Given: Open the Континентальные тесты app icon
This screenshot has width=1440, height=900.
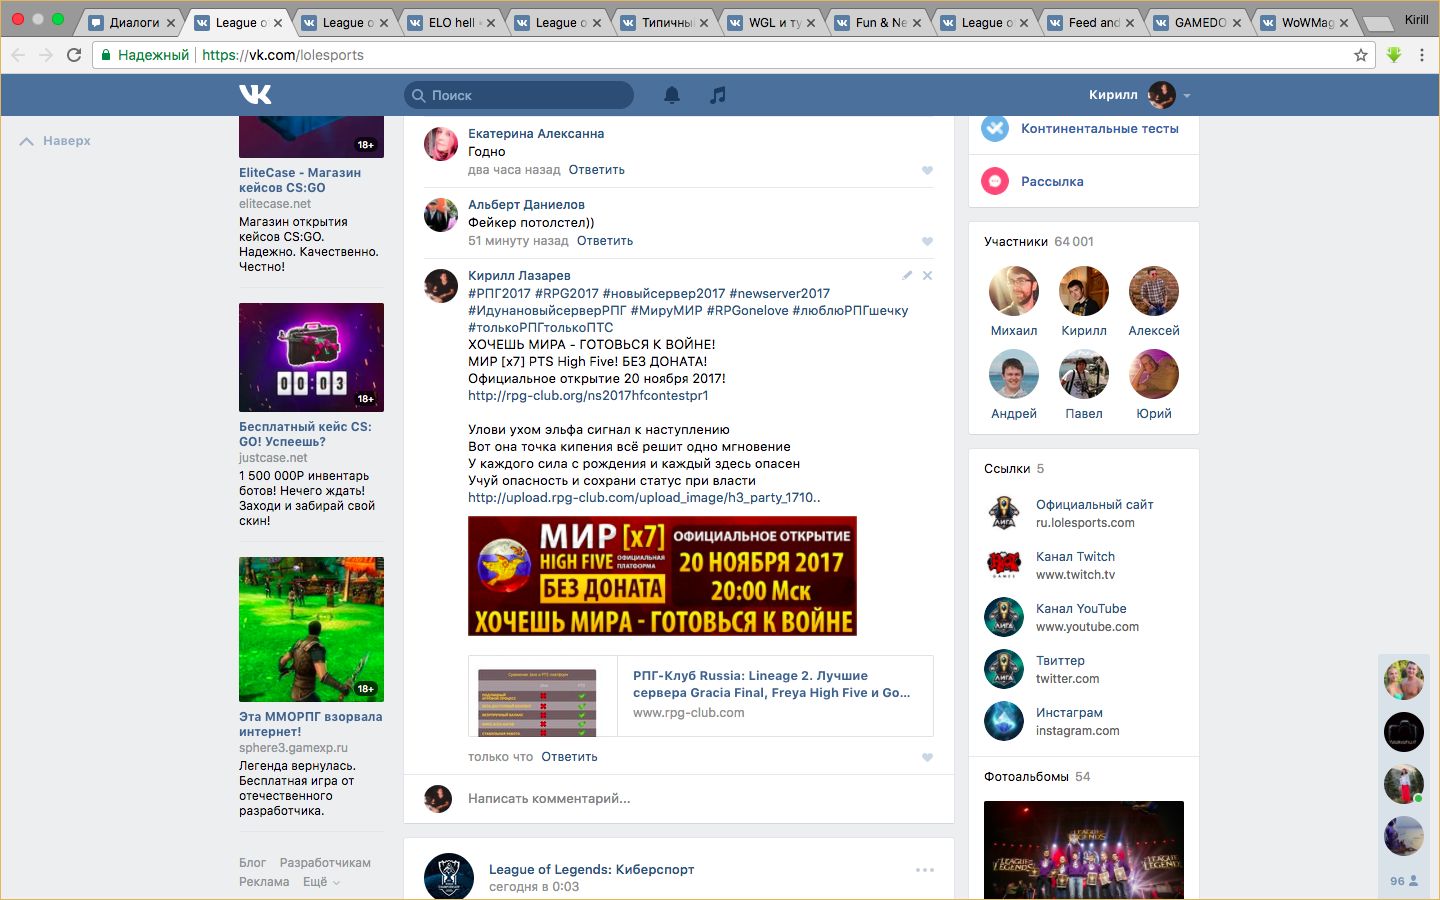Looking at the screenshot, I should (995, 128).
